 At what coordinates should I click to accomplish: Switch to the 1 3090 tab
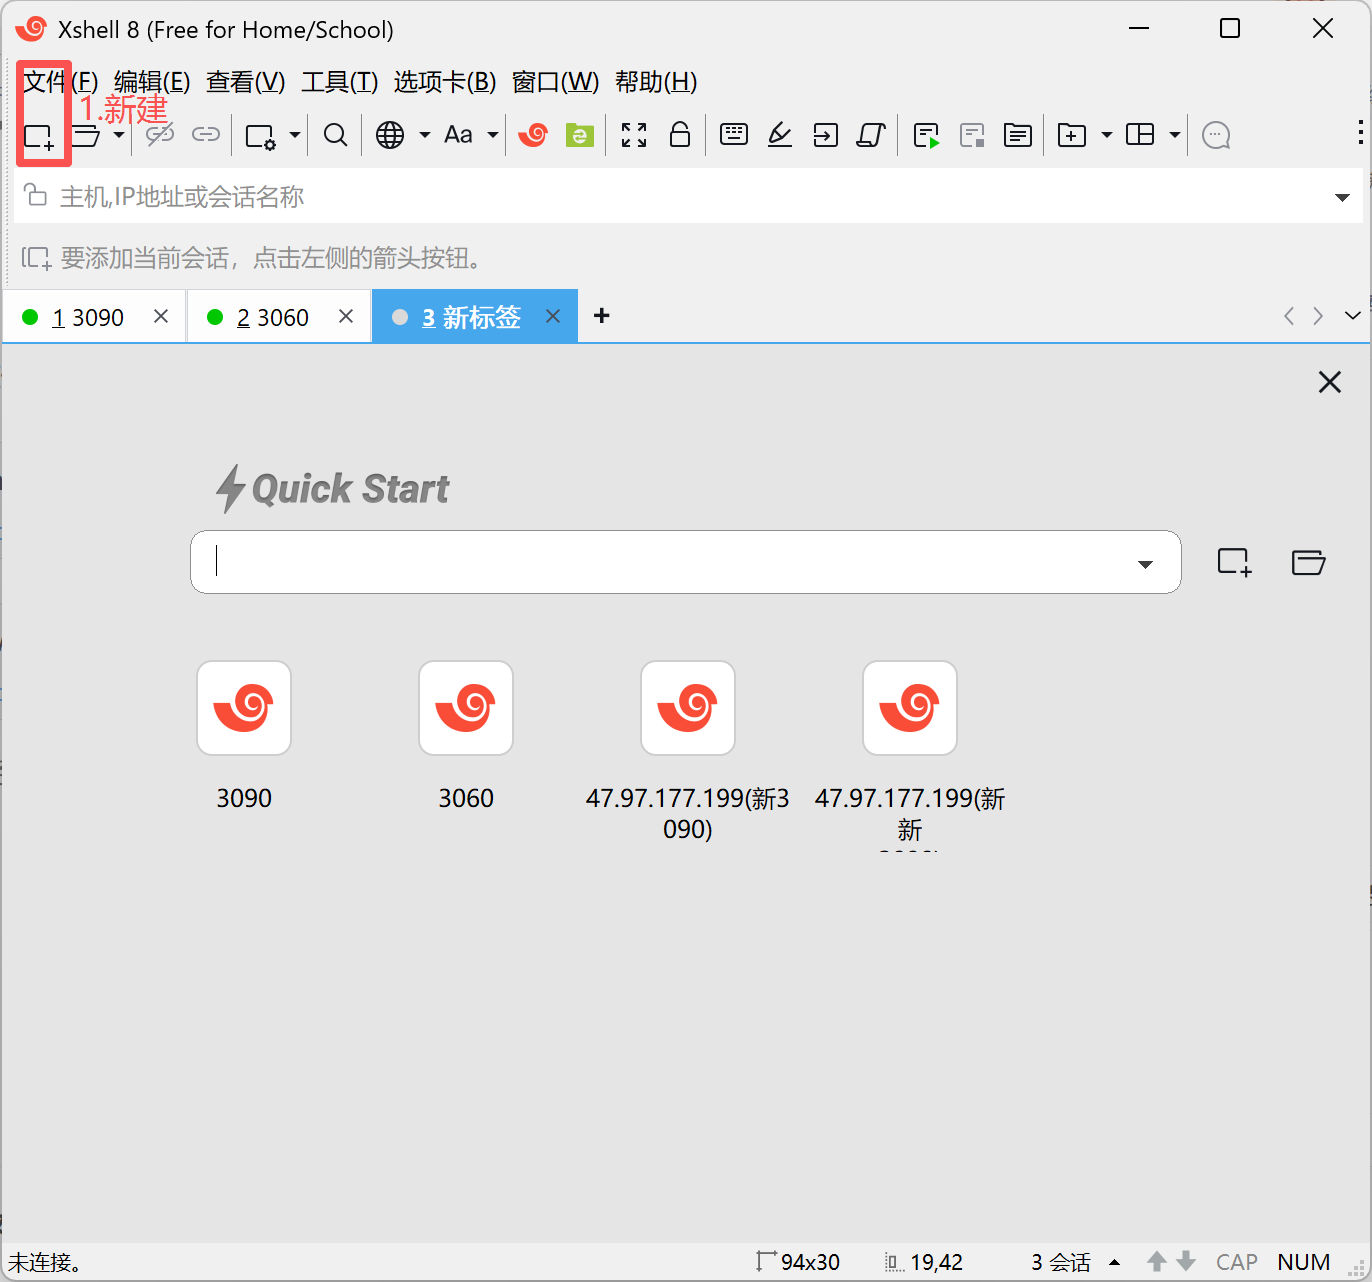94,317
